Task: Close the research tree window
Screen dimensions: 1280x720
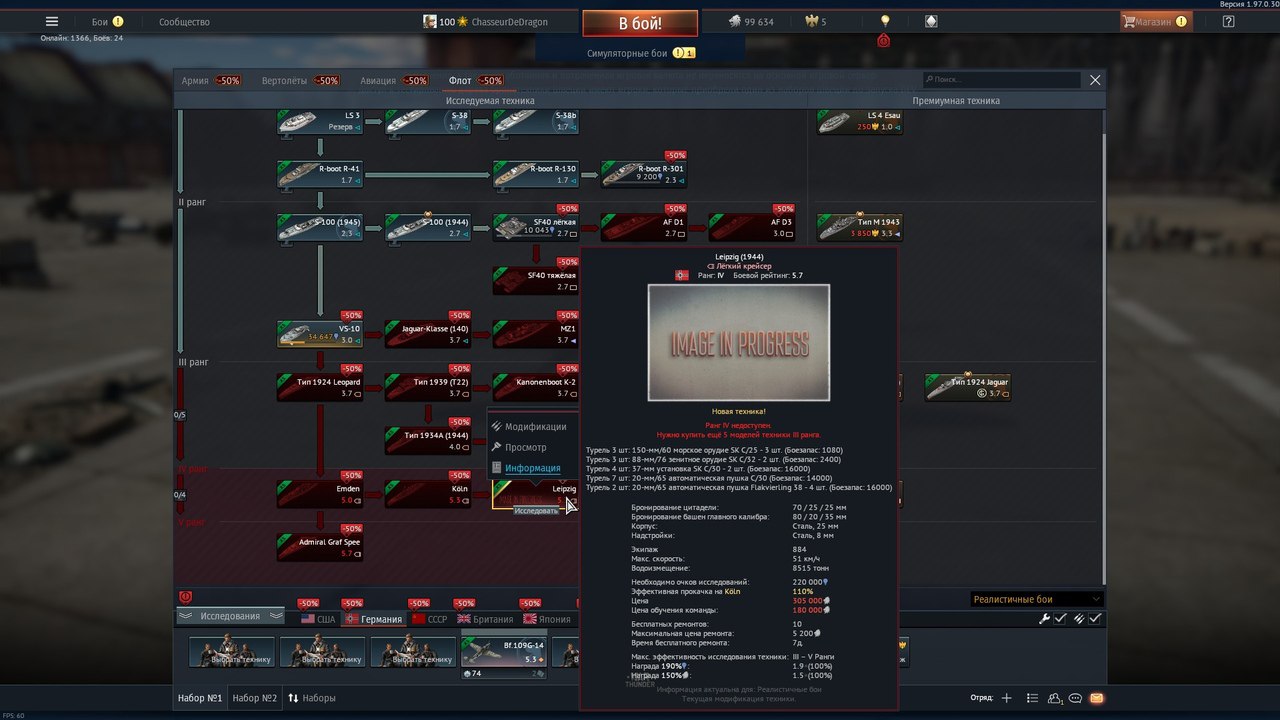Action: click(1095, 80)
